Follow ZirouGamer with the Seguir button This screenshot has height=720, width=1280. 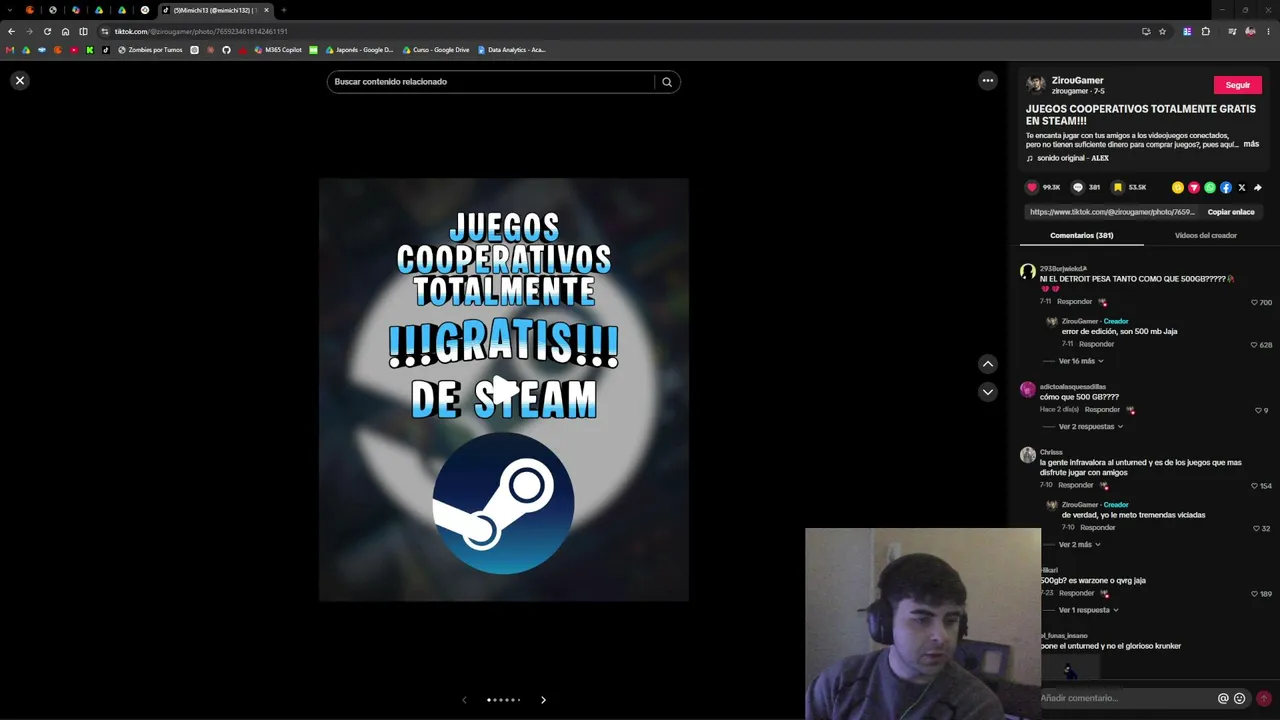point(1238,85)
